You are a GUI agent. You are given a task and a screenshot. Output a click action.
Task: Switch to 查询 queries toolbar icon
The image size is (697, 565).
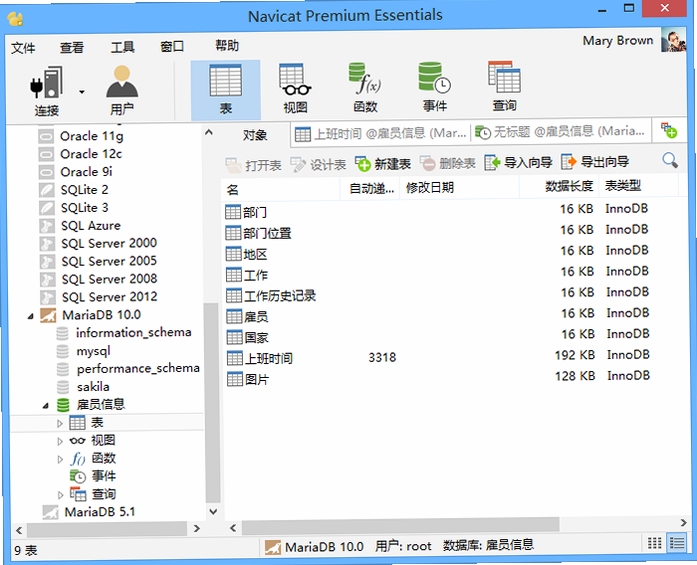click(504, 87)
